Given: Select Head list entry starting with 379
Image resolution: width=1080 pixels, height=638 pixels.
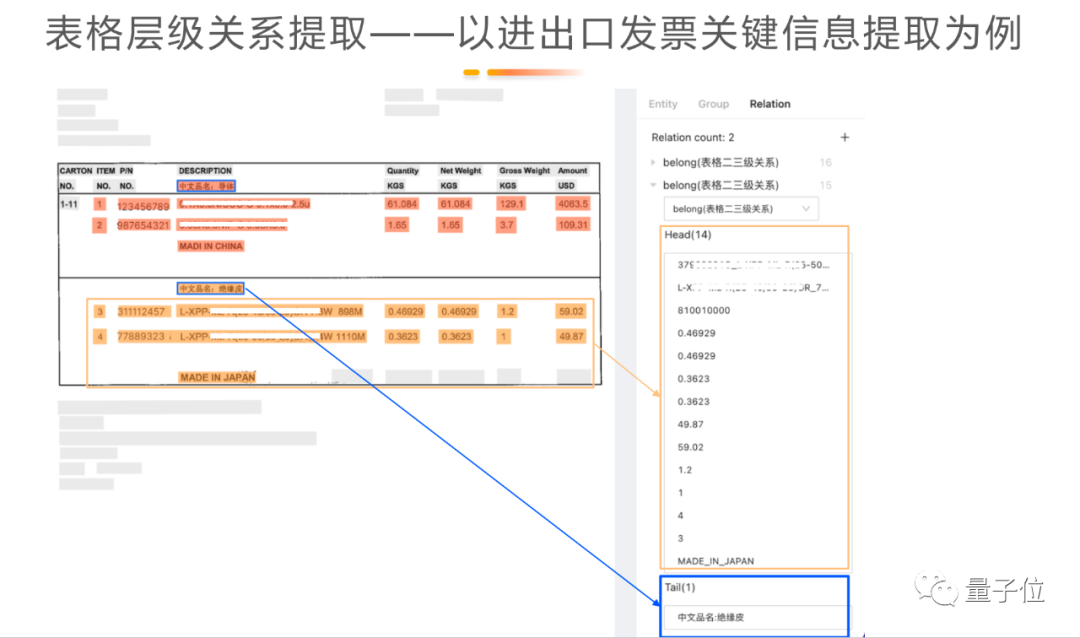Looking at the screenshot, I should coord(753,265).
